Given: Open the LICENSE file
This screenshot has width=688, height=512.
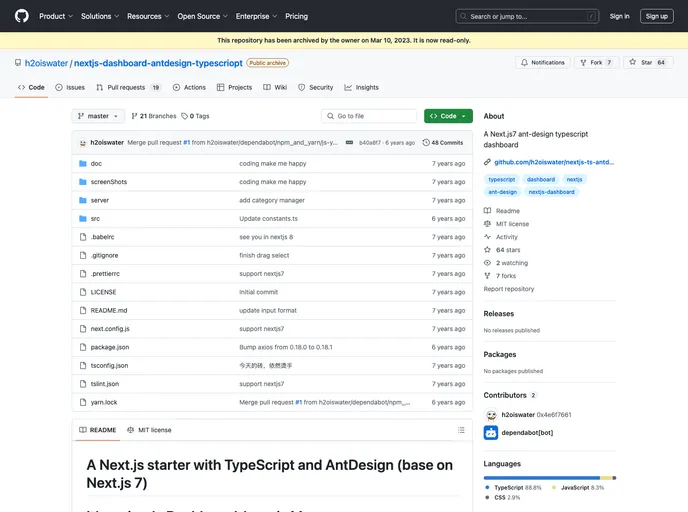Looking at the screenshot, I should coord(103,292).
